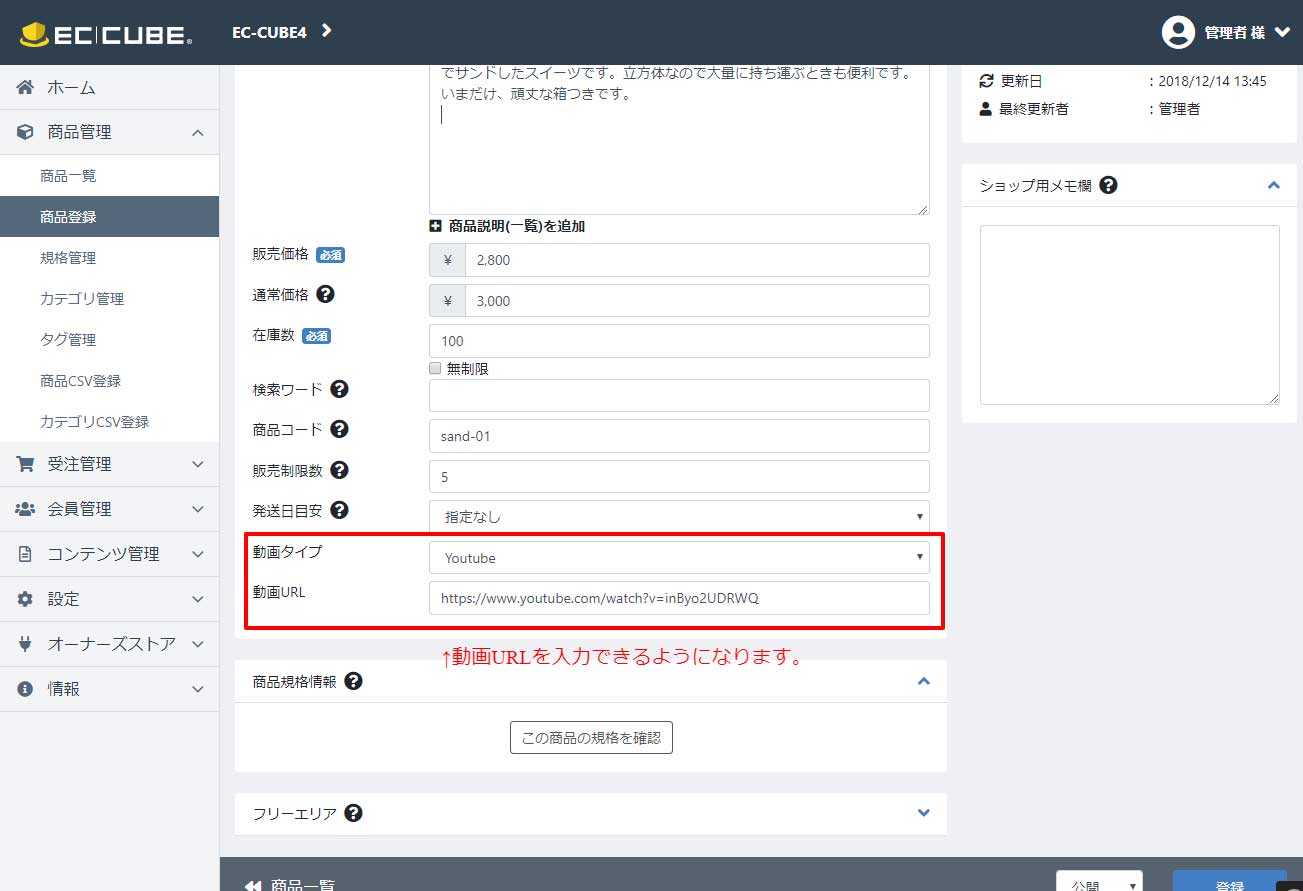The height and width of the screenshot is (891, 1303).
Task: Click the back arrows icon near 商品一覧 footer
Action: point(253,885)
